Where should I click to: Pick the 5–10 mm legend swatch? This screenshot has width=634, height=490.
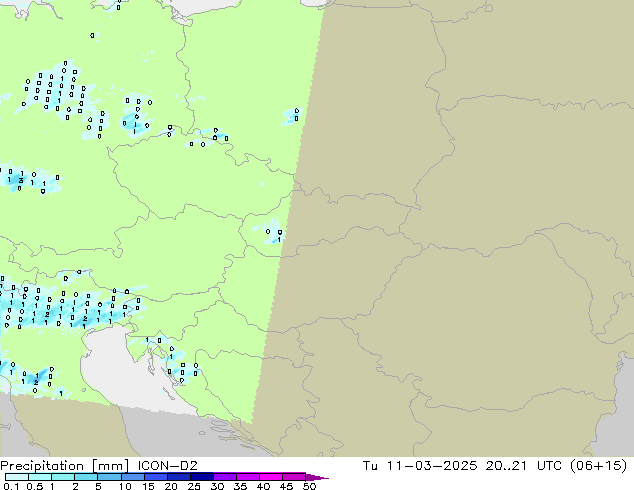[109, 477]
